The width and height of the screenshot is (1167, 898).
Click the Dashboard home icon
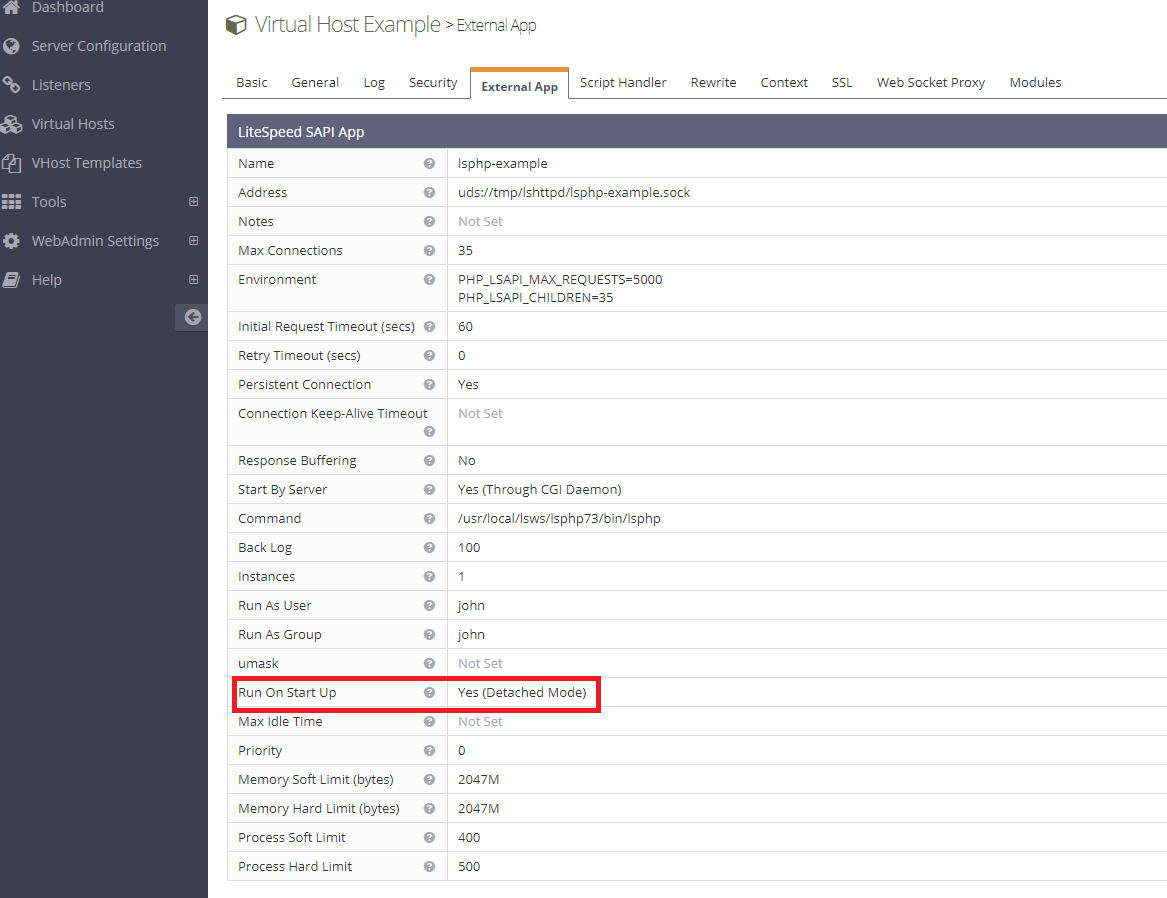(x=11, y=7)
